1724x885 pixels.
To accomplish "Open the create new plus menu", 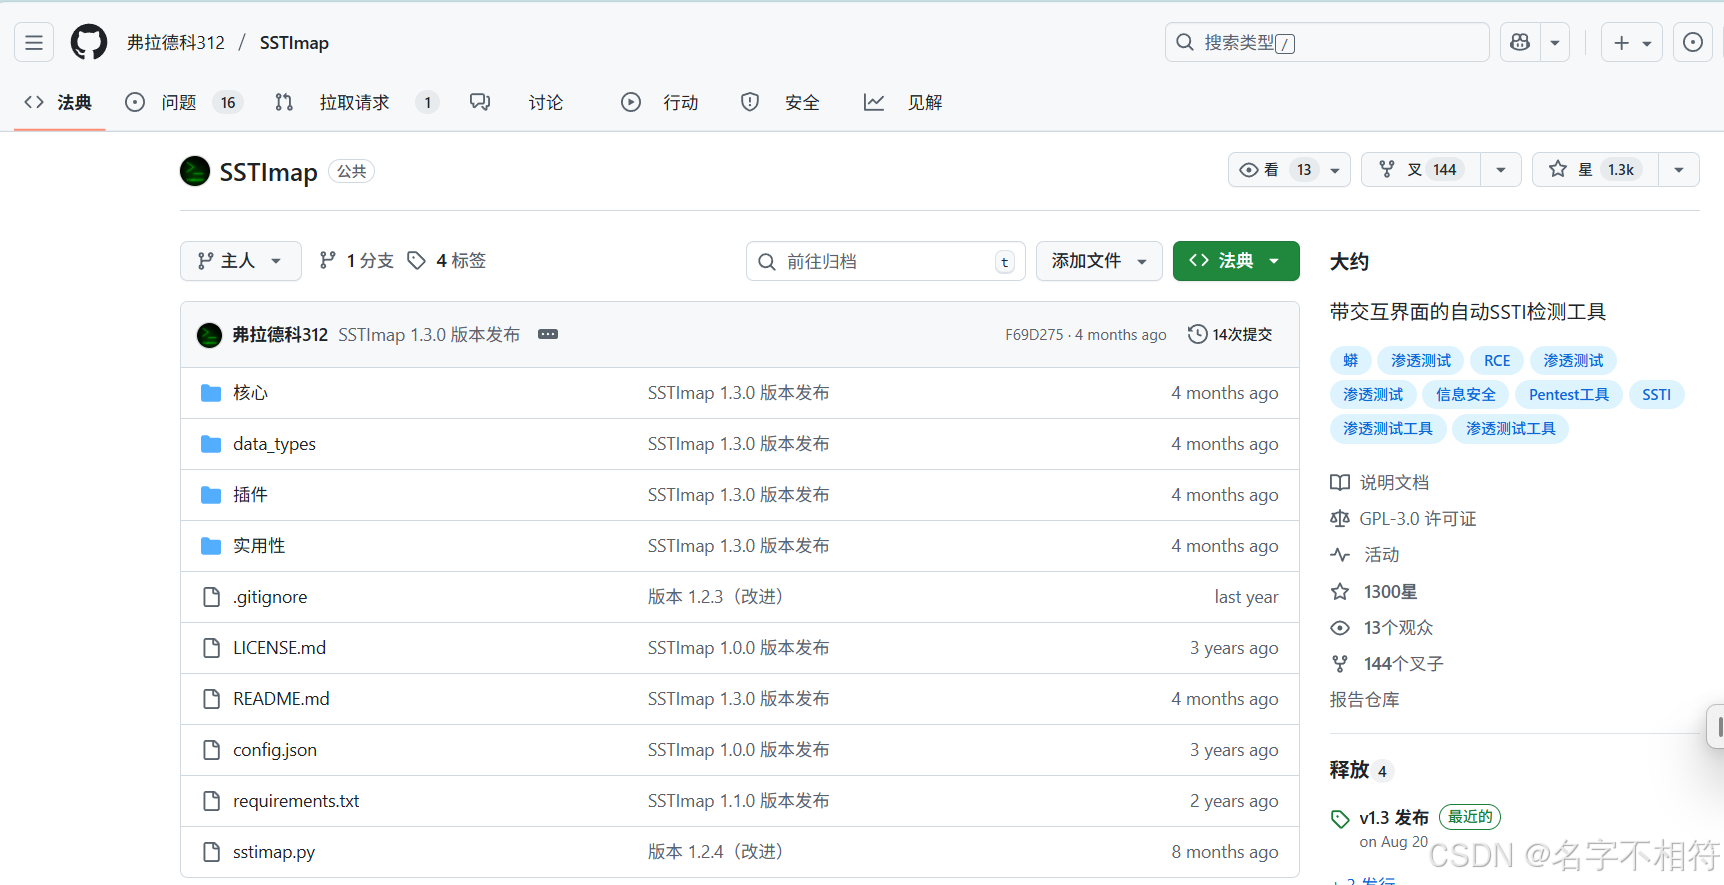I will [1632, 42].
